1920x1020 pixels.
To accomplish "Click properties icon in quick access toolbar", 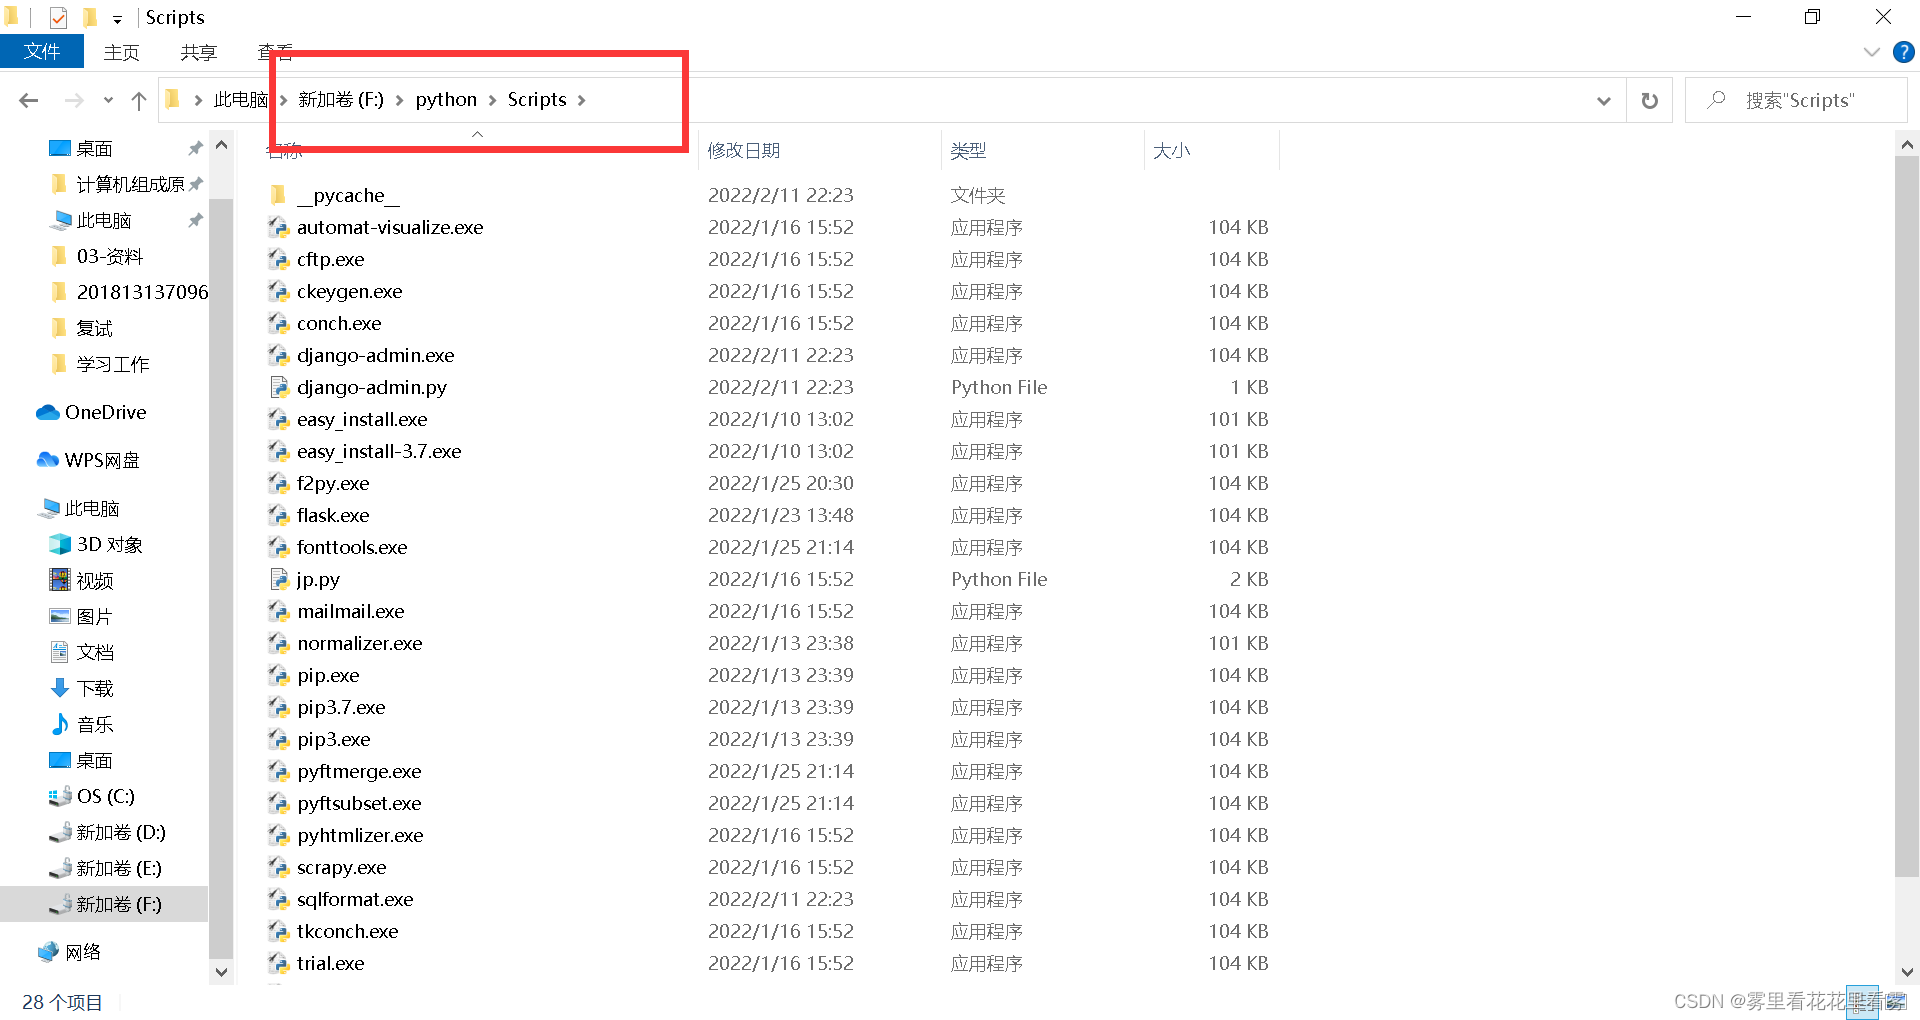I will pos(58,17).
